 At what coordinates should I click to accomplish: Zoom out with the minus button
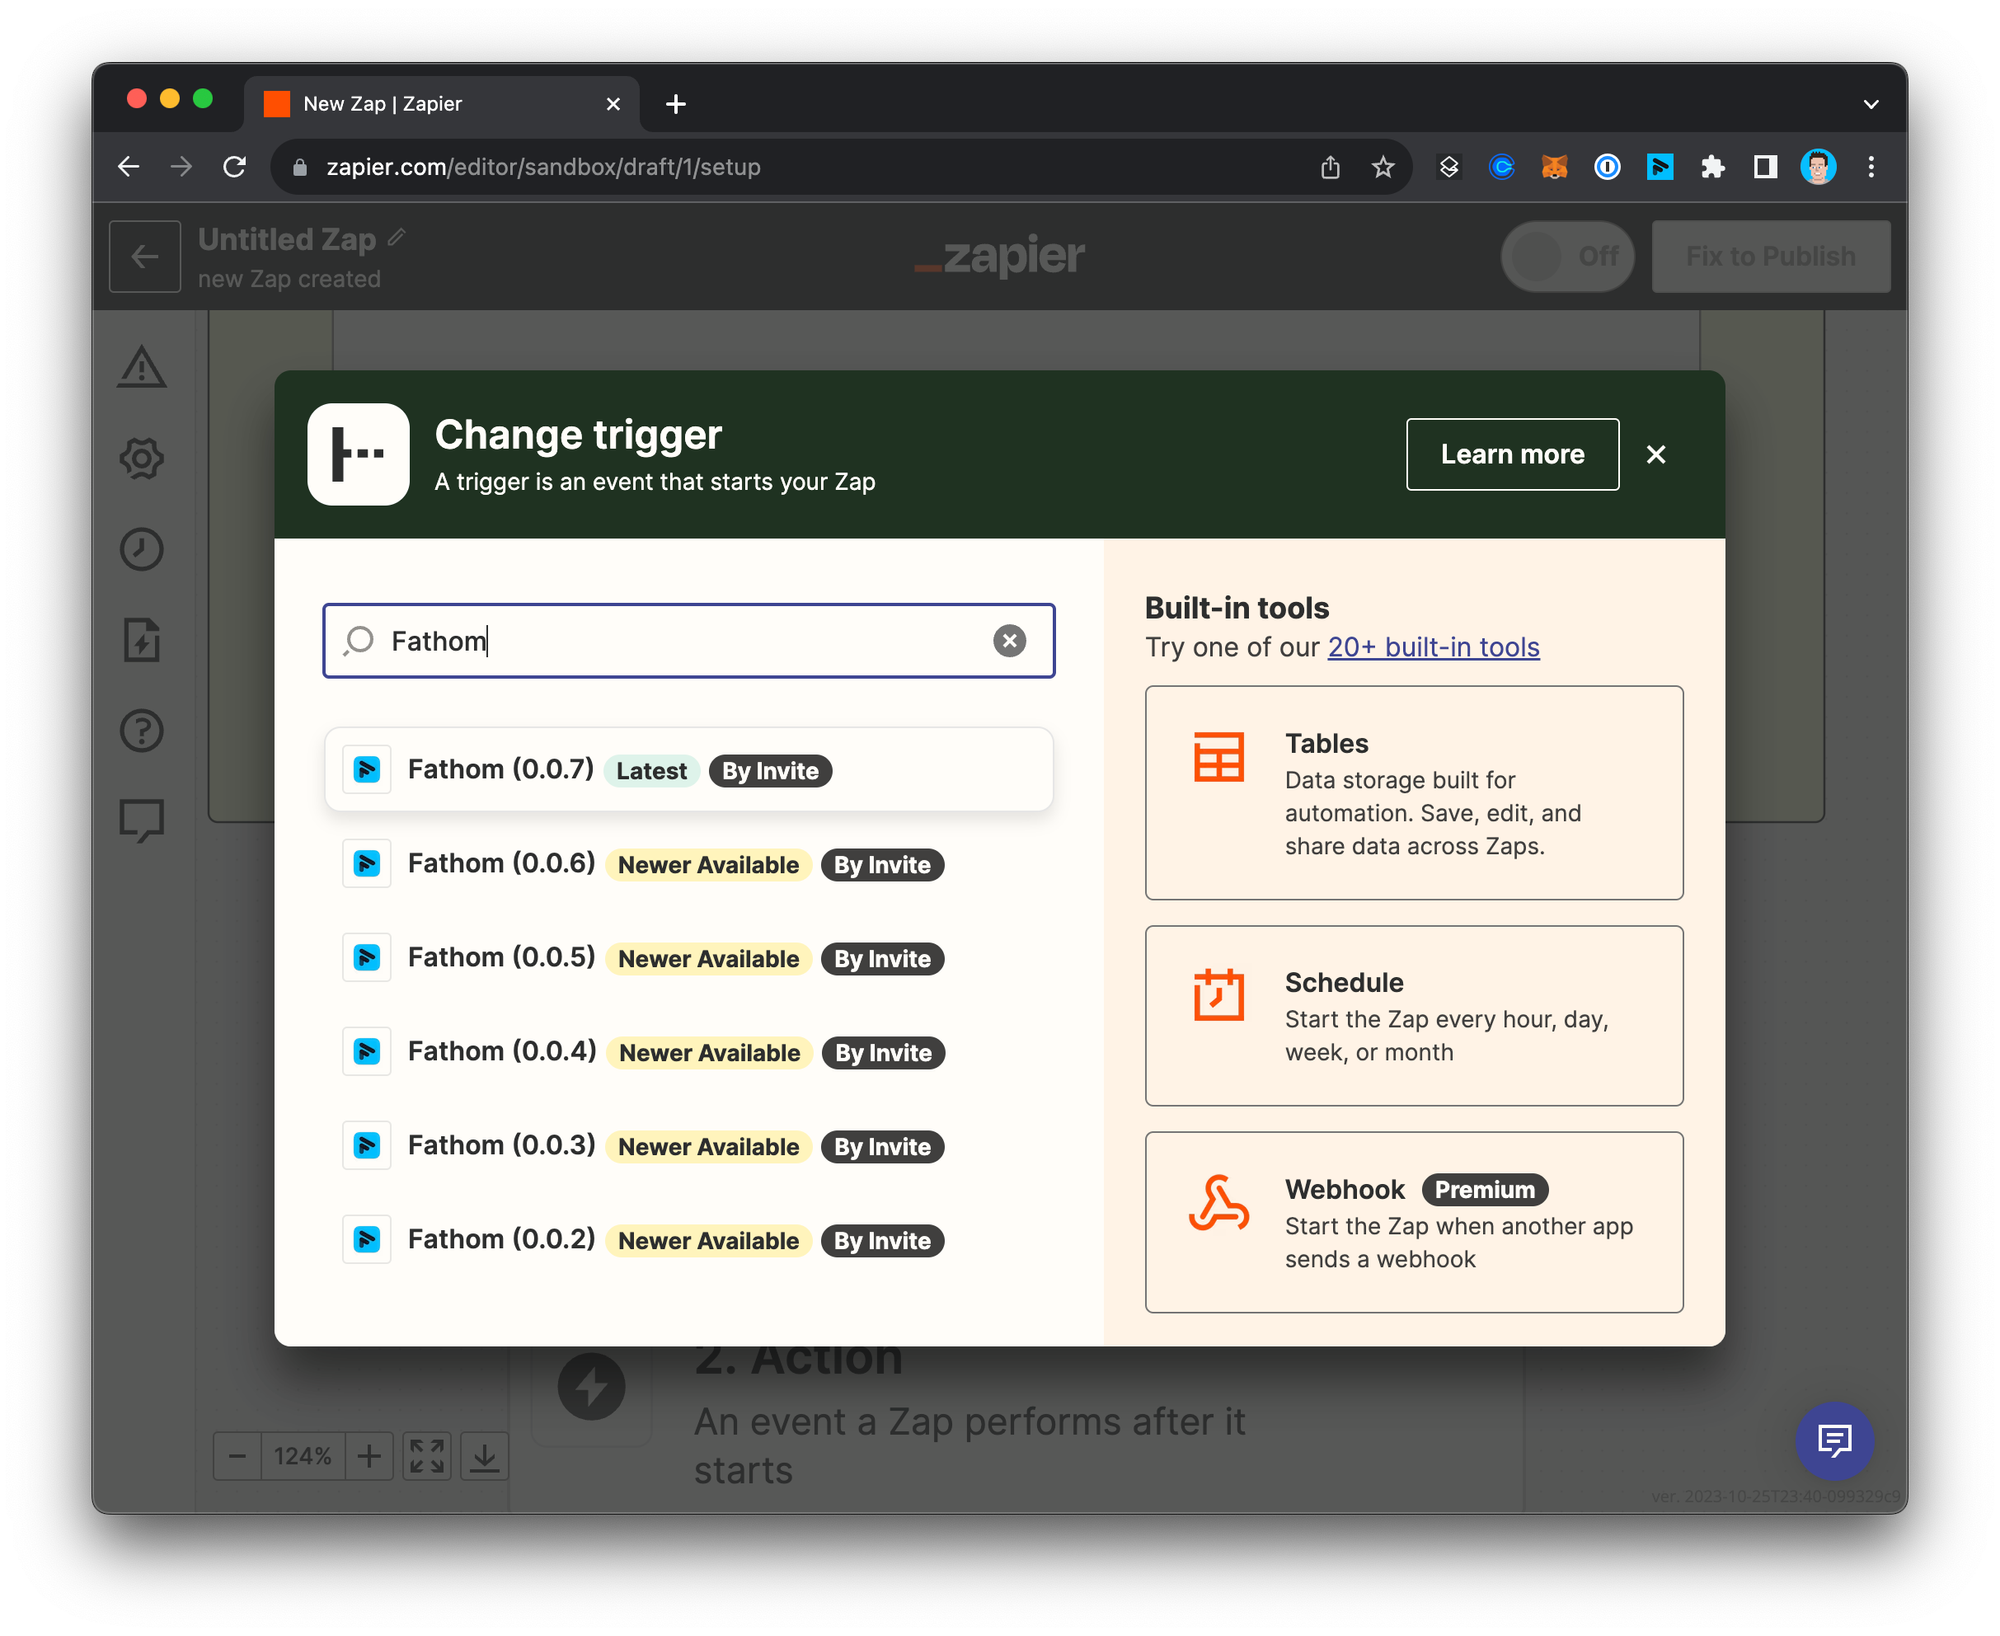pyautogui.click(x=237, y=1456)
